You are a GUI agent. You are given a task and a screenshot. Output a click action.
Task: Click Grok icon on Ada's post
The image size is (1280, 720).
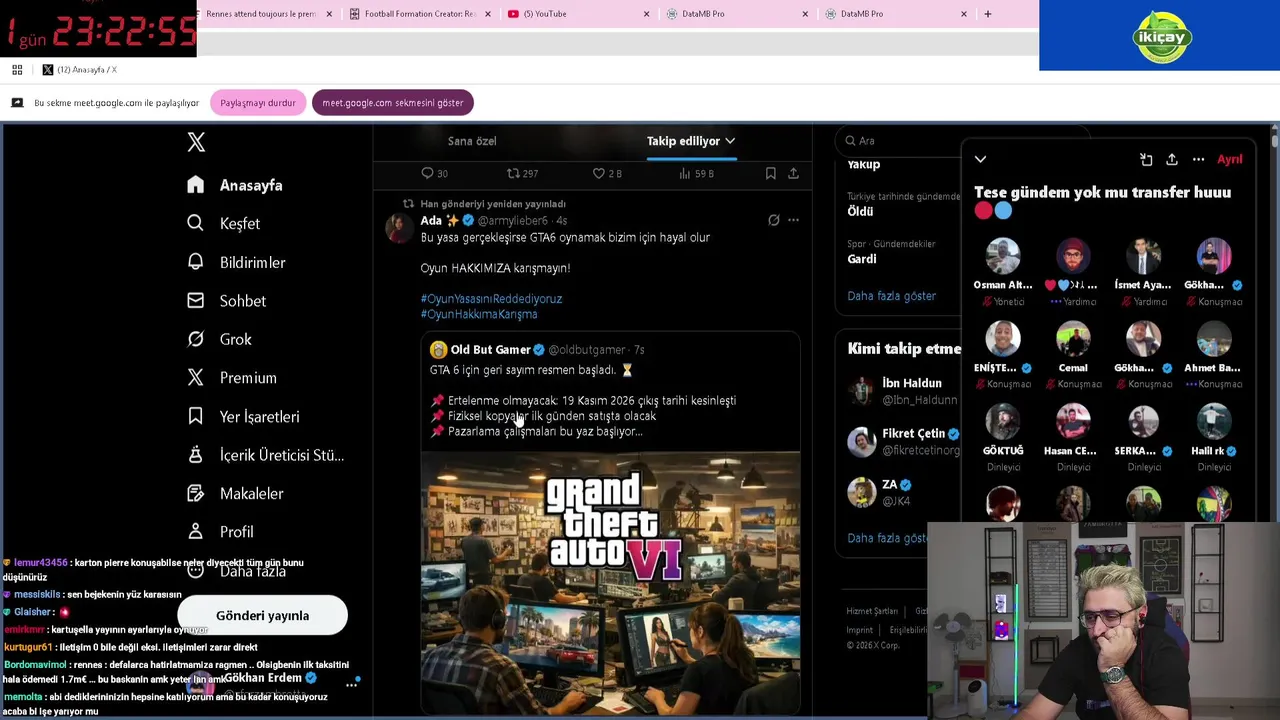773,220
